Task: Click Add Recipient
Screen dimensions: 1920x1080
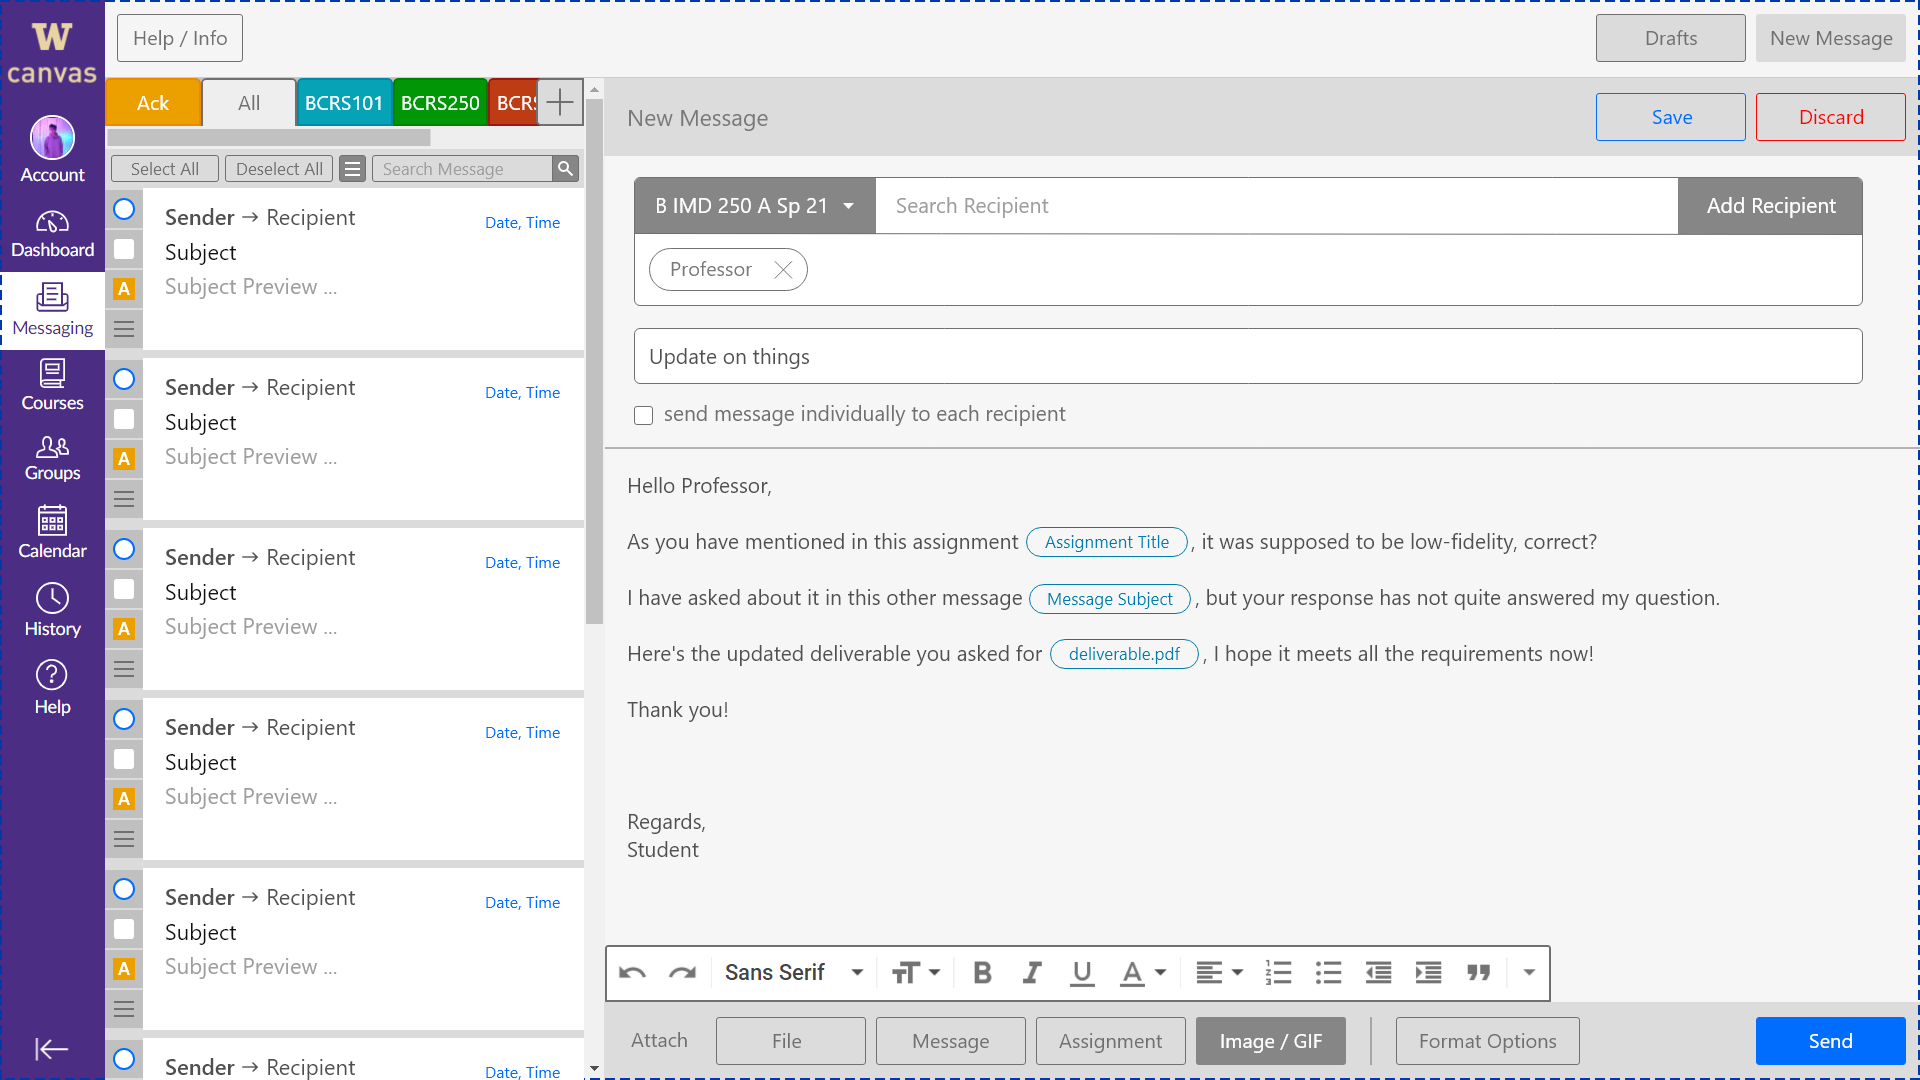Action: tap(1770, 206)
